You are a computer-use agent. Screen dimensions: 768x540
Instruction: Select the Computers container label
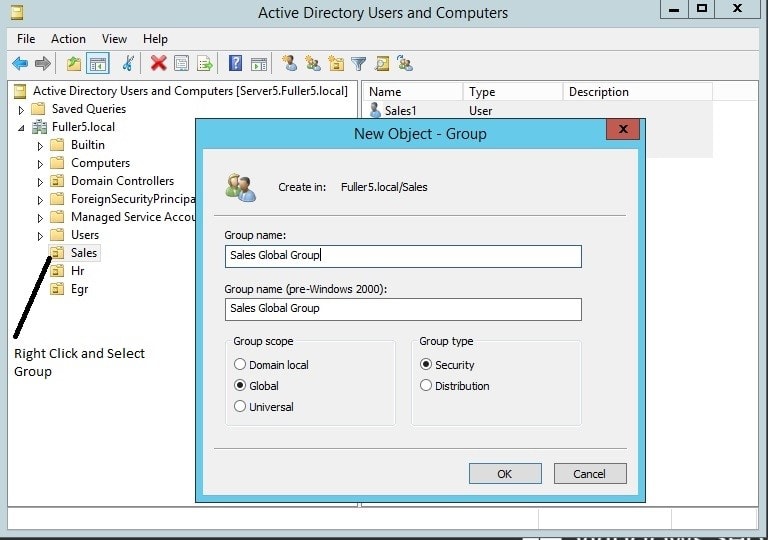[x=100, y=163]
